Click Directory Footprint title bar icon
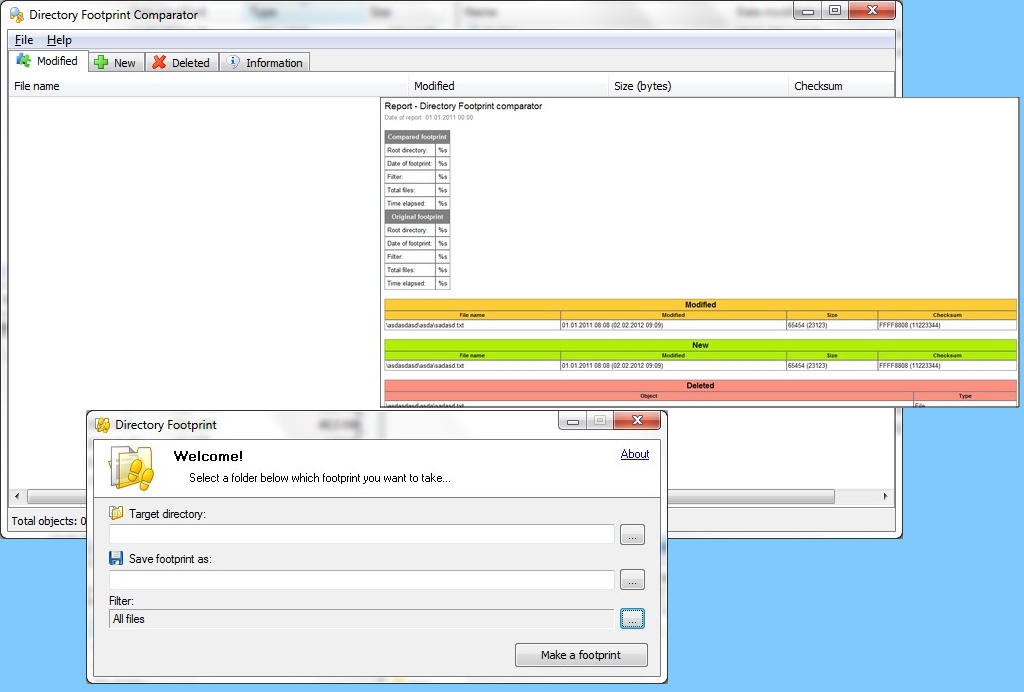This screenshot has height=692, width=1024. coord(103,425)
